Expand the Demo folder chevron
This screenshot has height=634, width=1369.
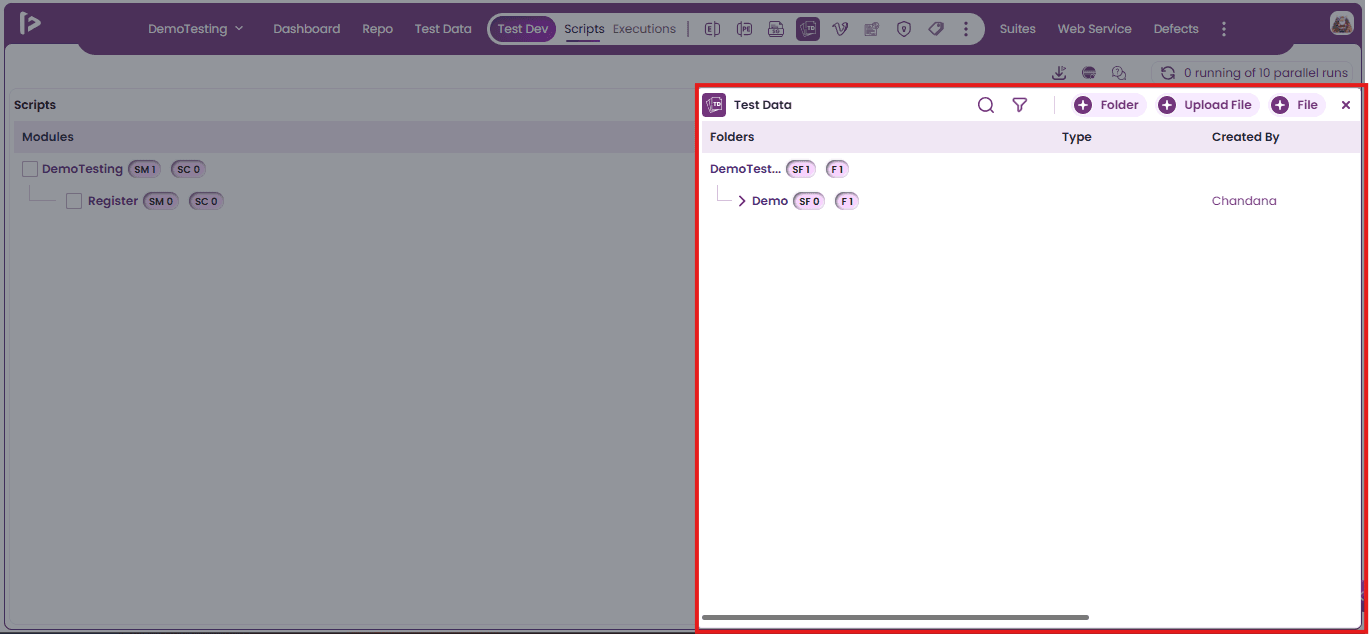742,201
